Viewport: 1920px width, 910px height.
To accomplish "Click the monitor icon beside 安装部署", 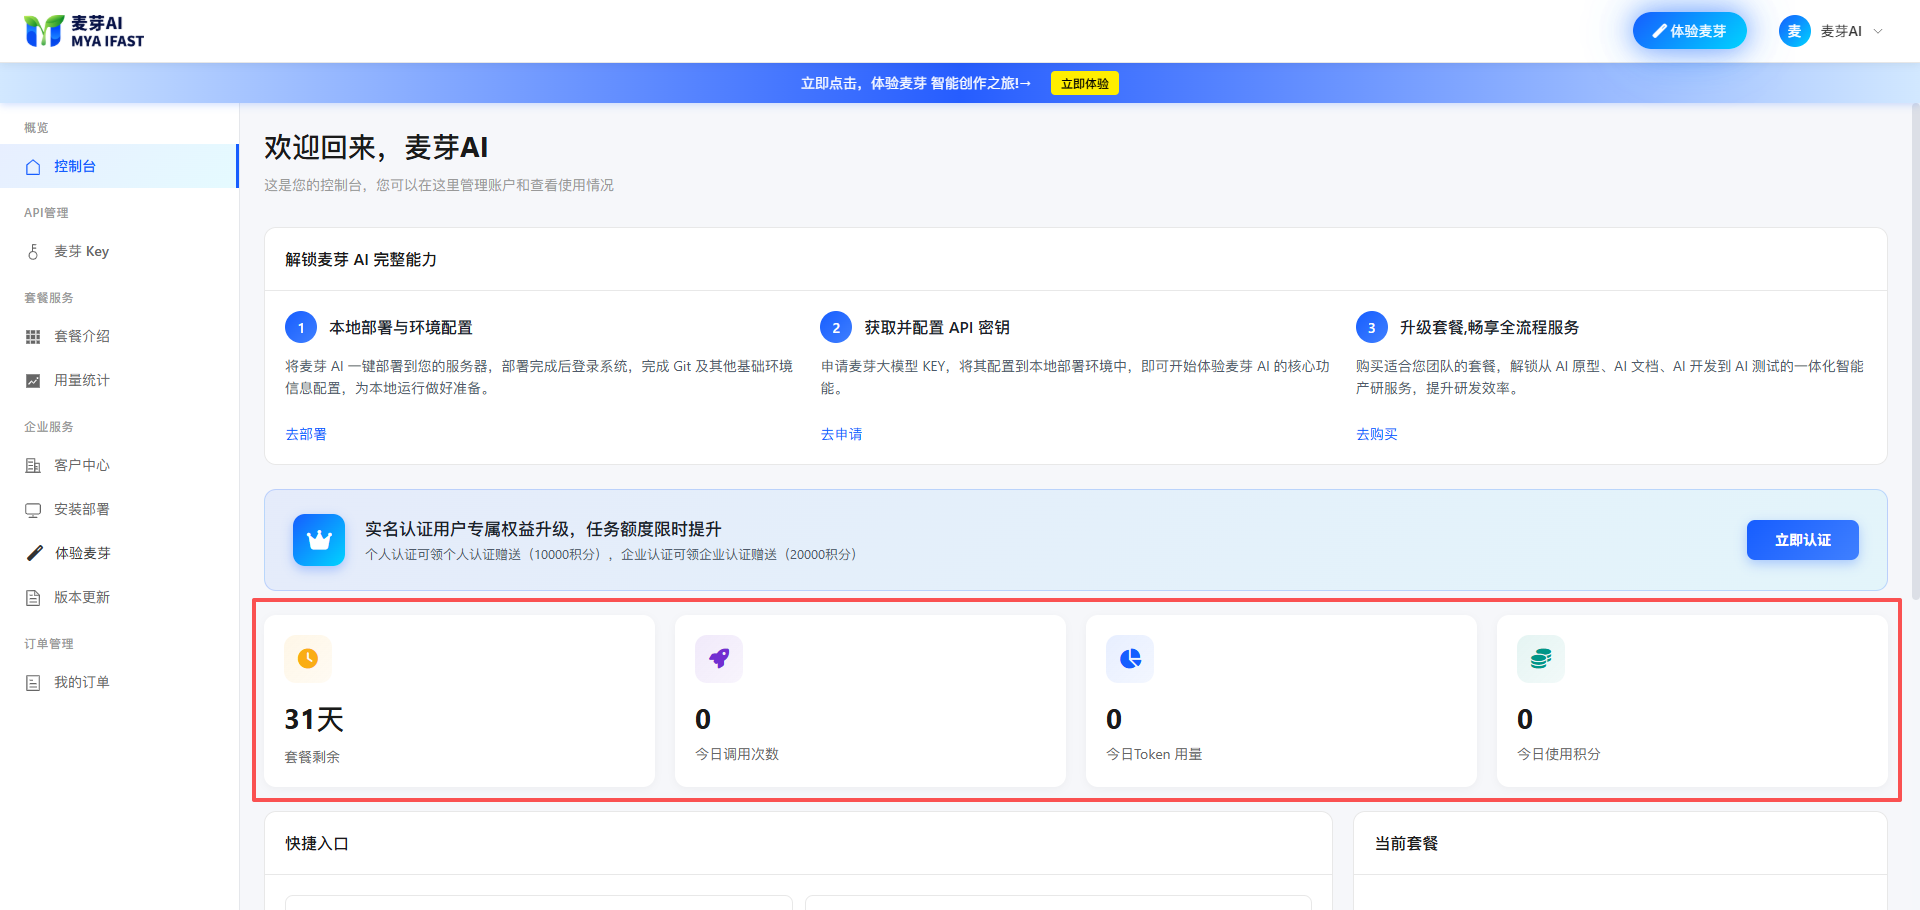I will click(33, 510).
